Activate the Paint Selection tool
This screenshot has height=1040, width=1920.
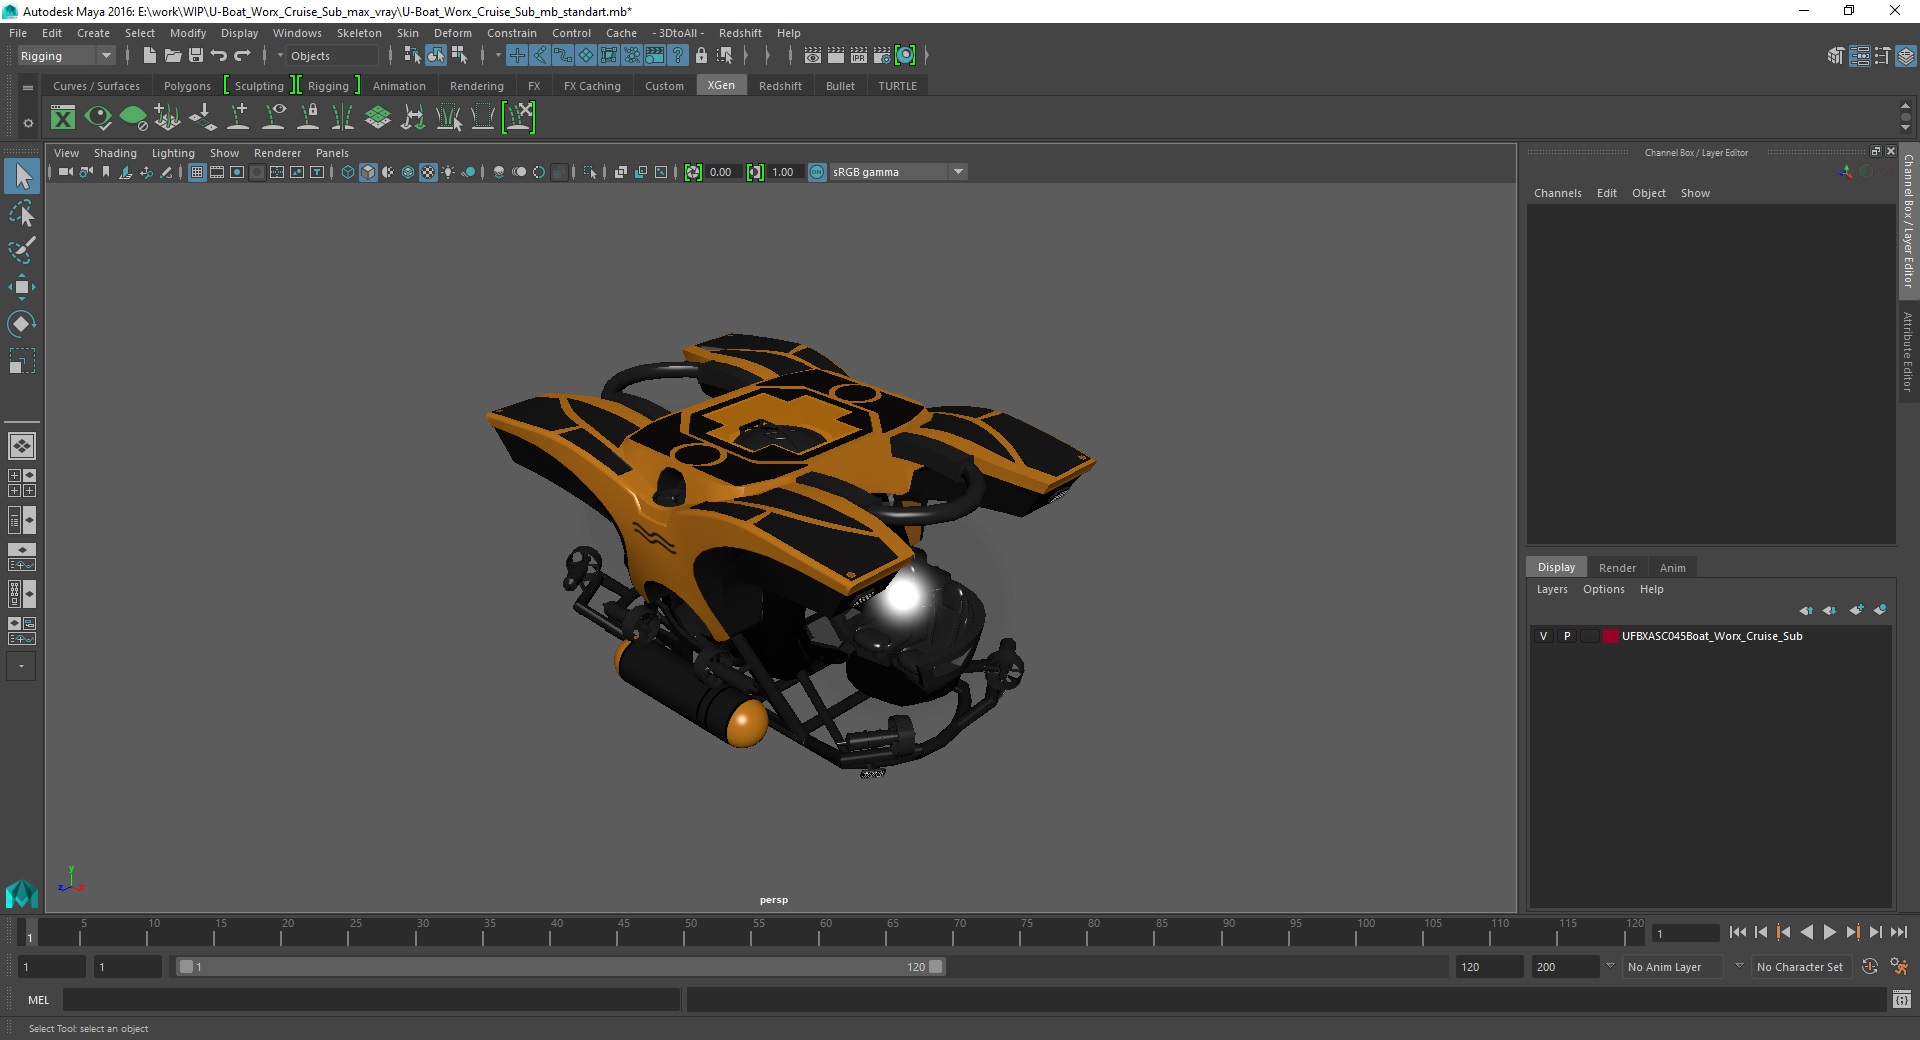coord(22,250)
